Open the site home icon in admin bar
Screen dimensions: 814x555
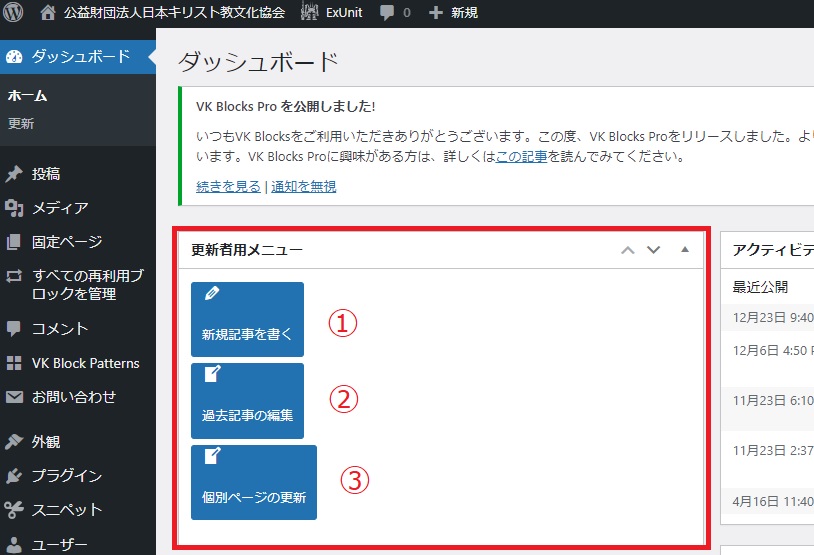[x=48, y=13]
